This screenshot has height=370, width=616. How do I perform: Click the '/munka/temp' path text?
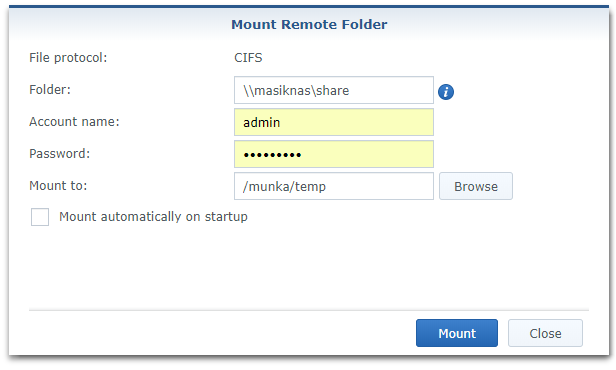point(284,187)
